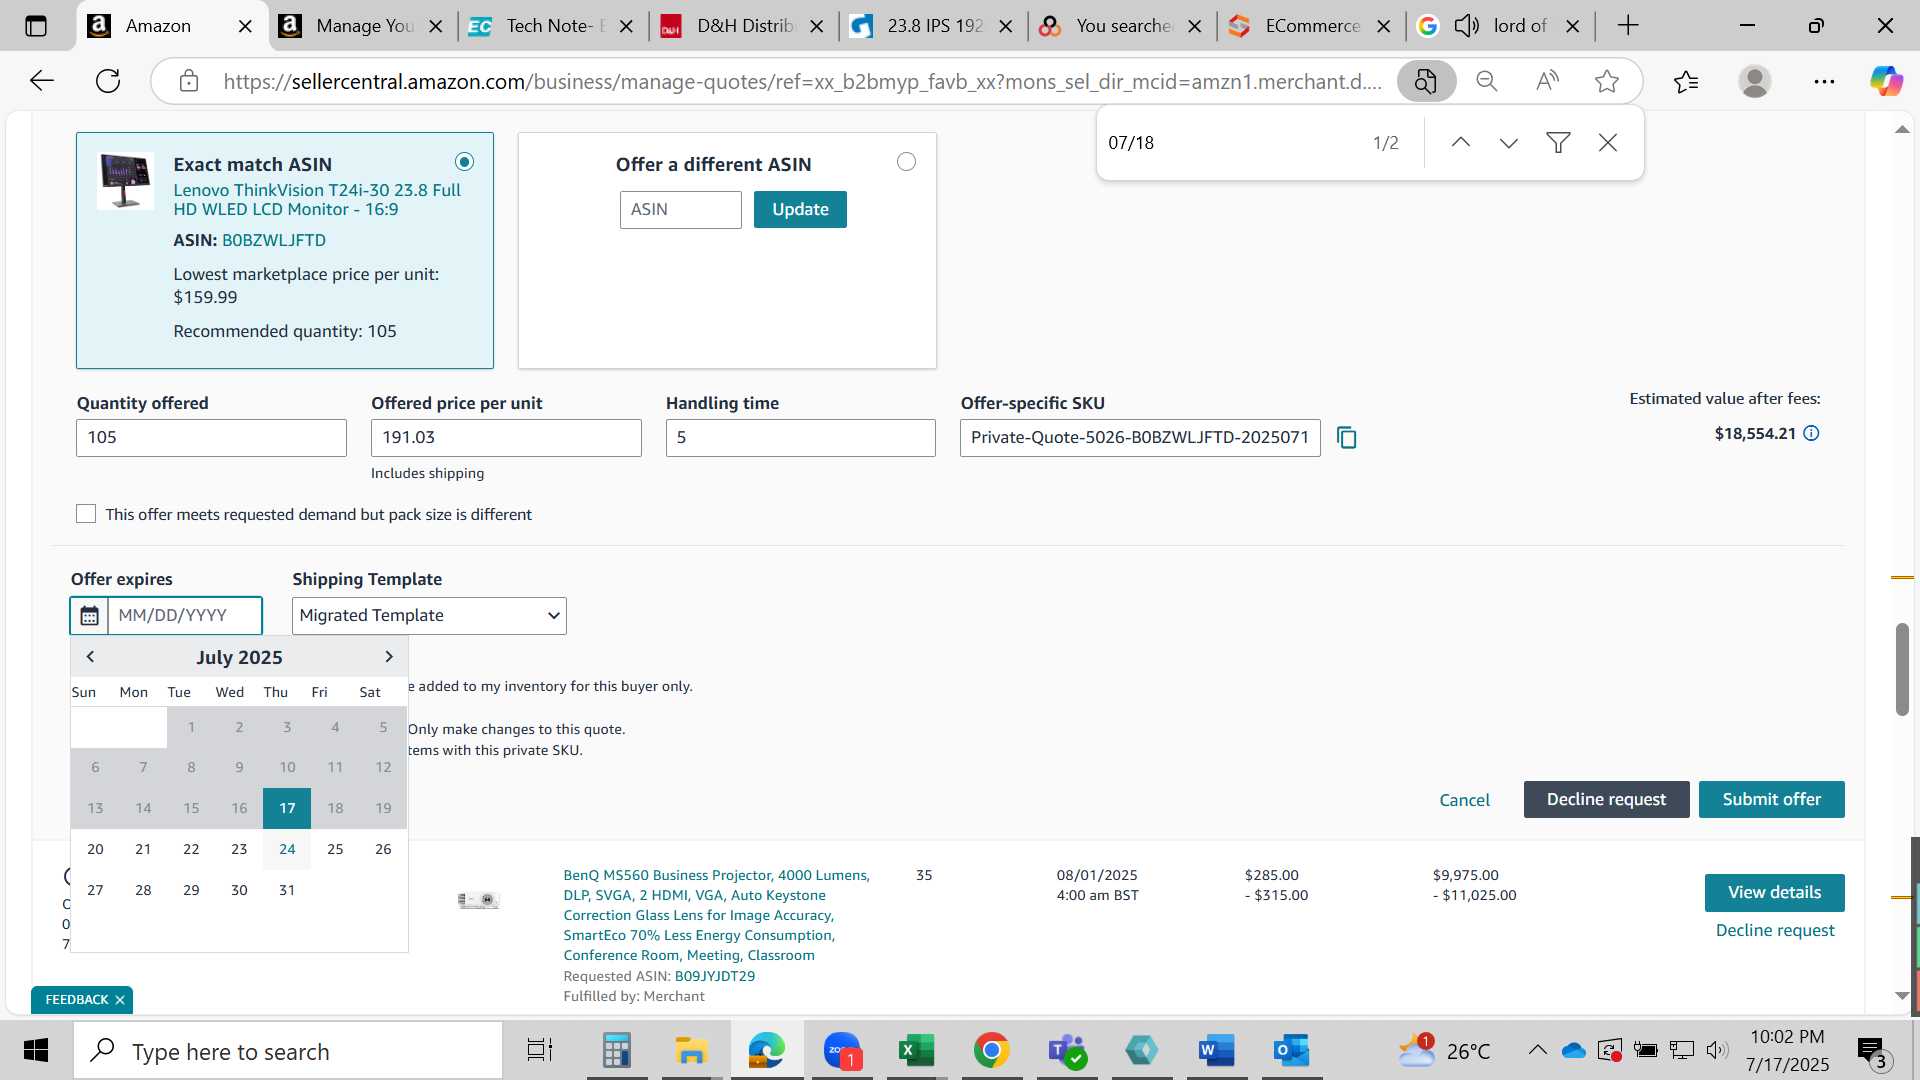Viewport: 1920px width, 1080px height.
Task: Open a new browser tab
Action: (1628, 26)
